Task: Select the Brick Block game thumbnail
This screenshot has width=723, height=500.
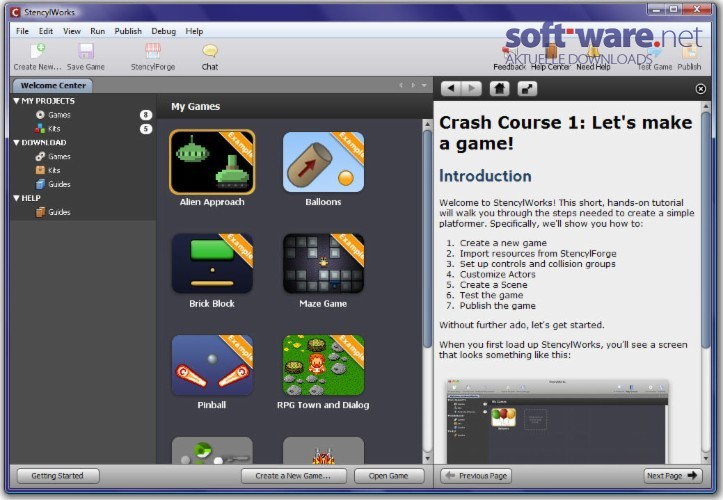Action: point(212,263)
